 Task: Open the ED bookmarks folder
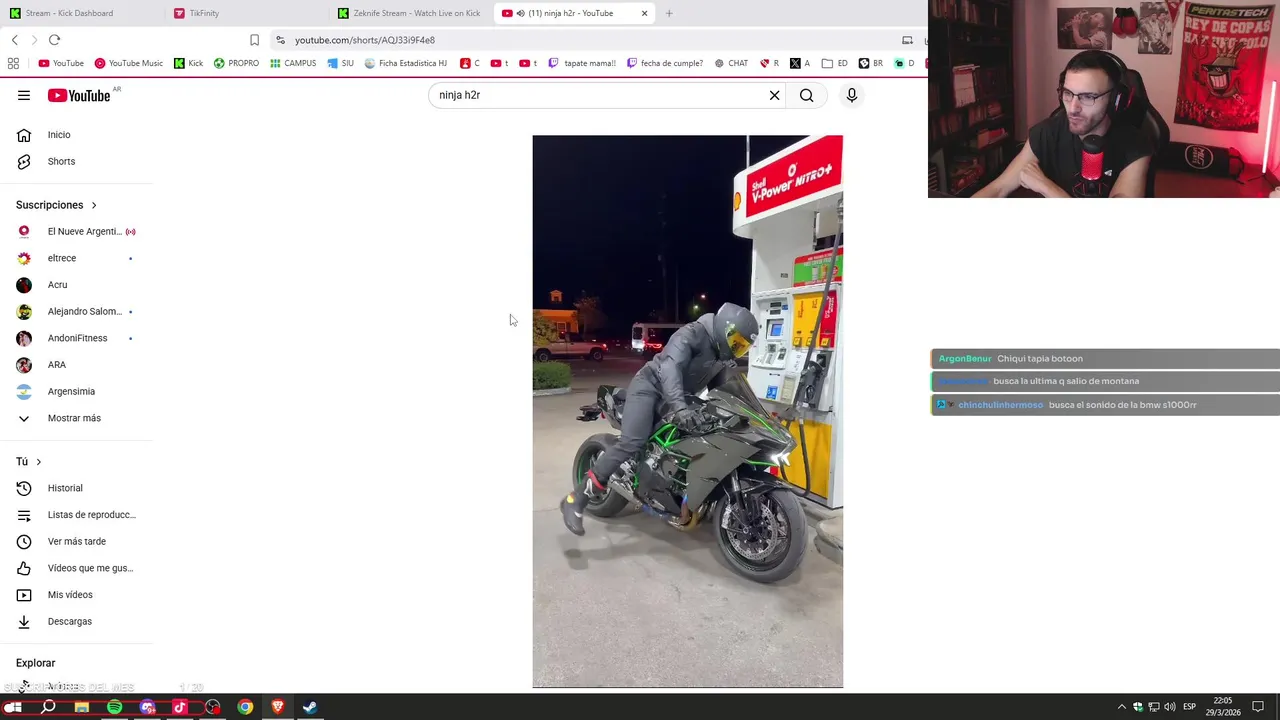coord(835,63)
